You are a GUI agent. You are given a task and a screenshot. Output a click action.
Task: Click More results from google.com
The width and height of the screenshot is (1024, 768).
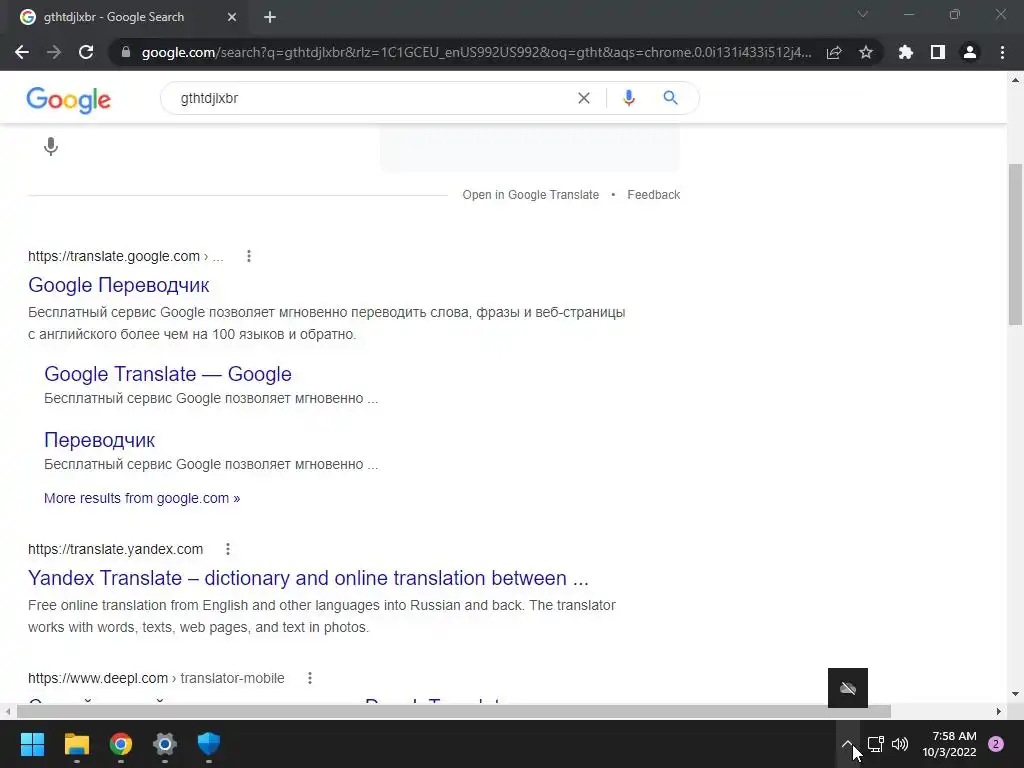point(142,498)
